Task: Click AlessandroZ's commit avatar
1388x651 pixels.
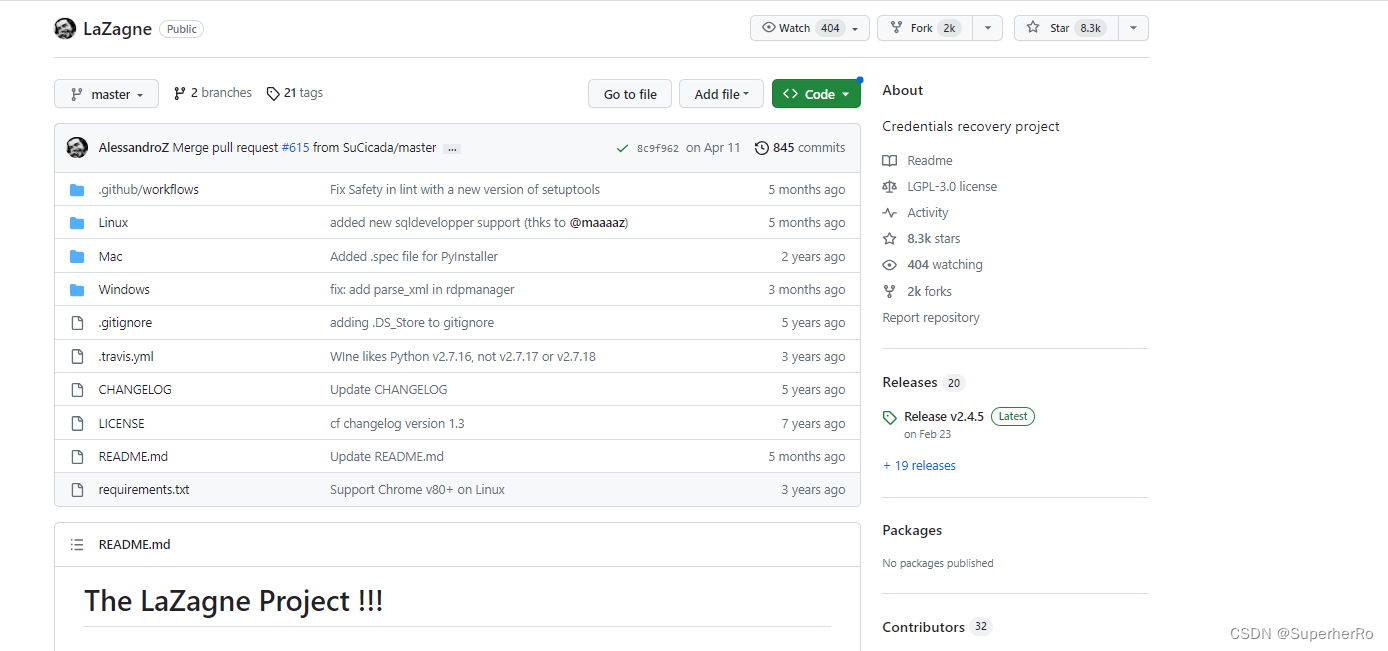Action: (x=77, y=148)
